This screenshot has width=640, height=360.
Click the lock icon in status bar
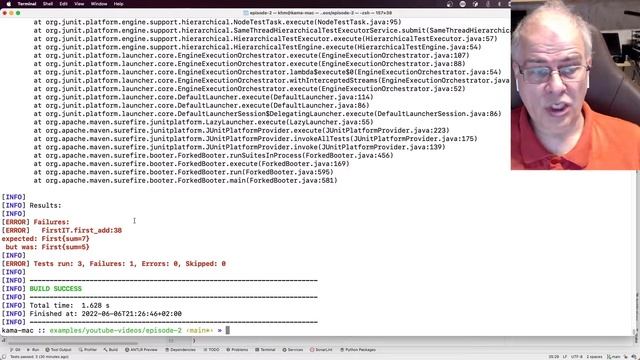(x=626, y=357)
